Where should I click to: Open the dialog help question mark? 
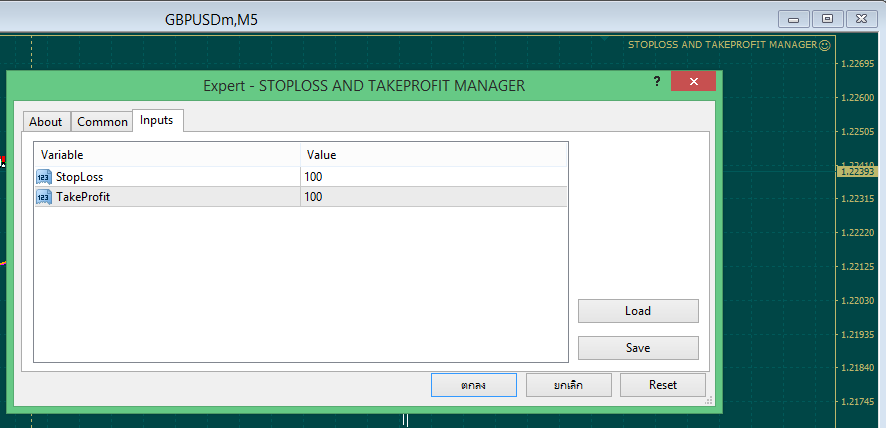657,81
